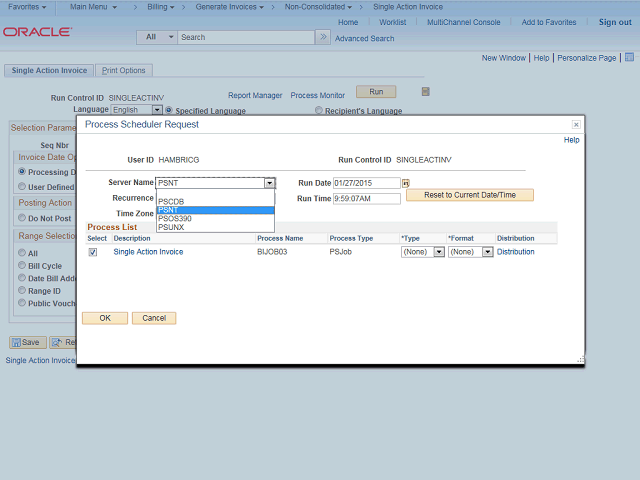Toggle the Single Action Invoice select checkbox

[x=93, y=252]
